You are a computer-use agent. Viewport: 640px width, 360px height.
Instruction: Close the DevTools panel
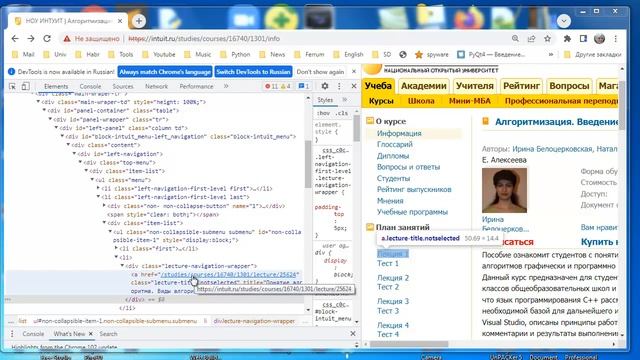coord(354,86)
